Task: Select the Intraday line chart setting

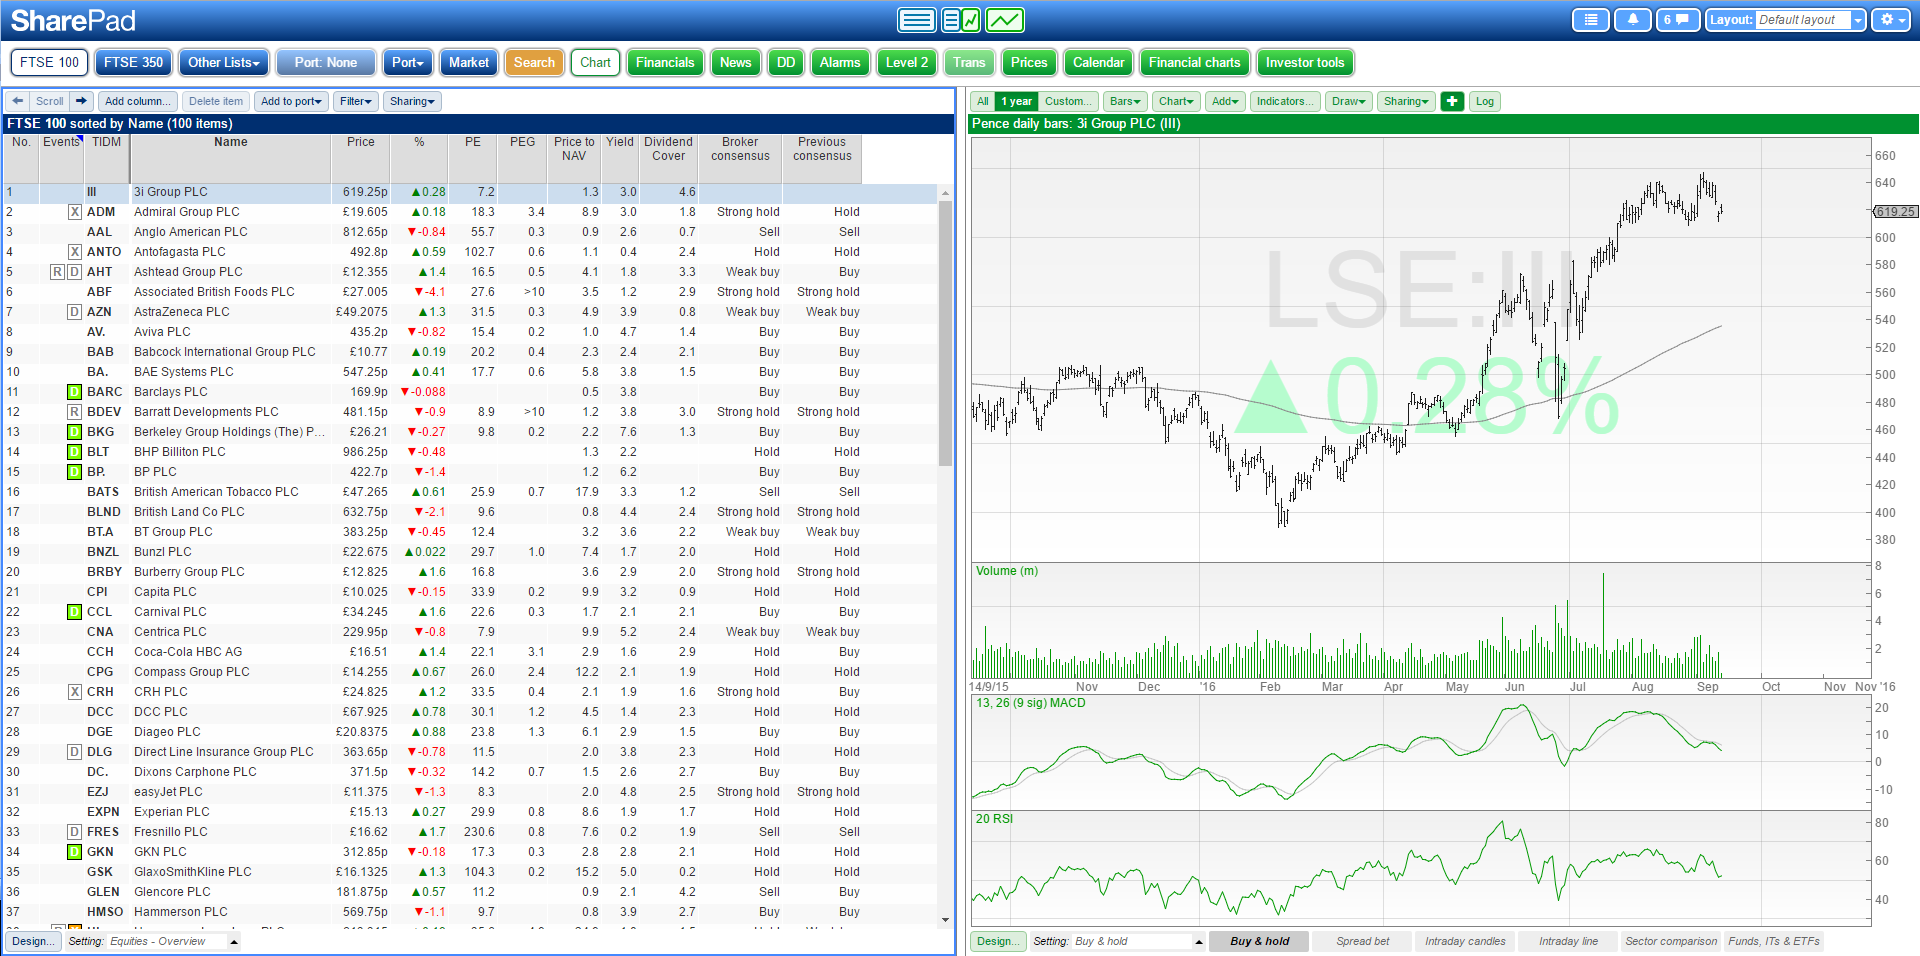Action: coord(1568,941)
